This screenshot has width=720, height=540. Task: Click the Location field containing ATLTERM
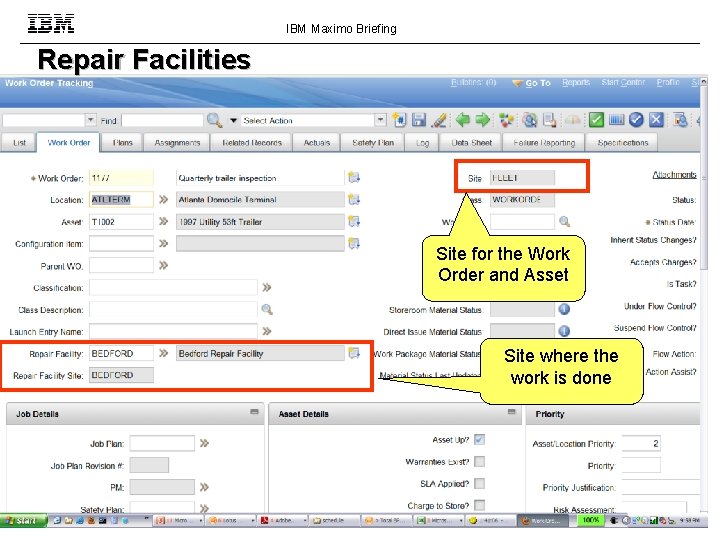point(121,199)
